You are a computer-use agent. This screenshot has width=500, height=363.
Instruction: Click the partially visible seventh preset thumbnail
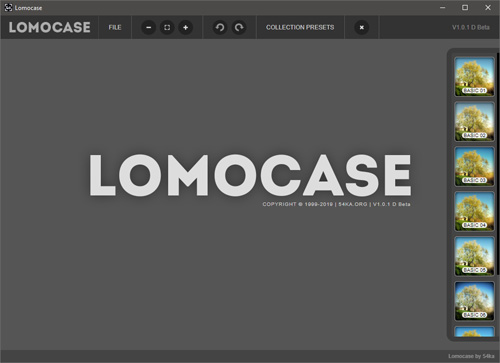coord(474,332)
